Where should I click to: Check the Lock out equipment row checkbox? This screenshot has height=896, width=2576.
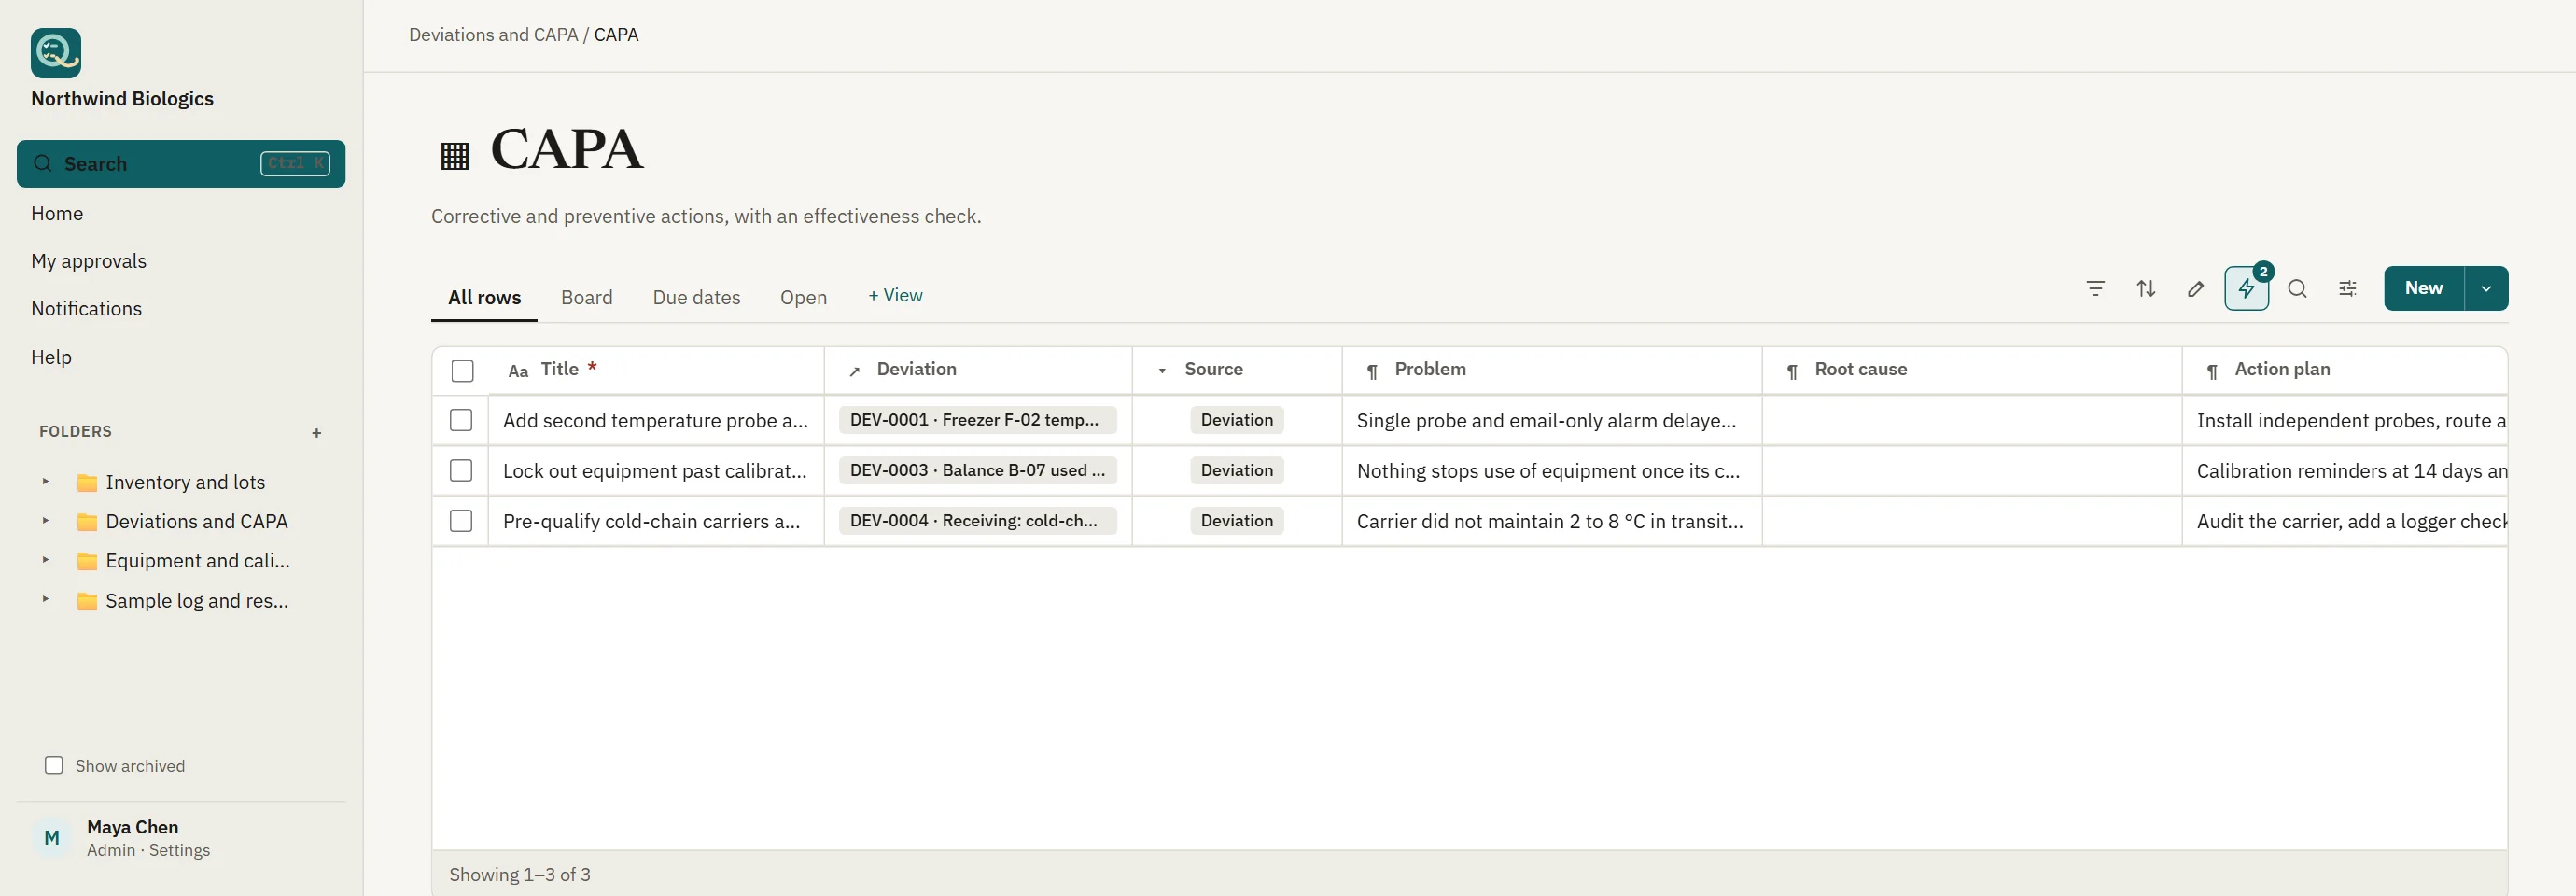(x=461, y=470)
